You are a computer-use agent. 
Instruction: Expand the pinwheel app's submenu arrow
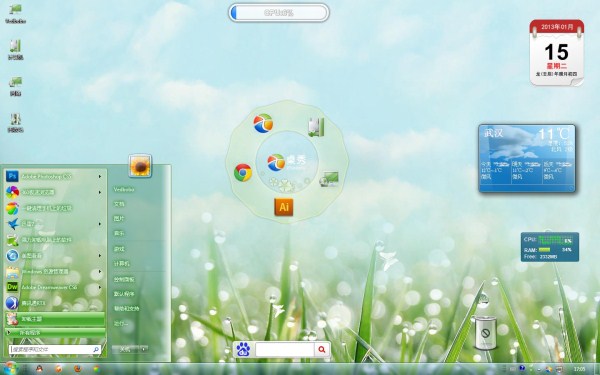click(100, 192)
